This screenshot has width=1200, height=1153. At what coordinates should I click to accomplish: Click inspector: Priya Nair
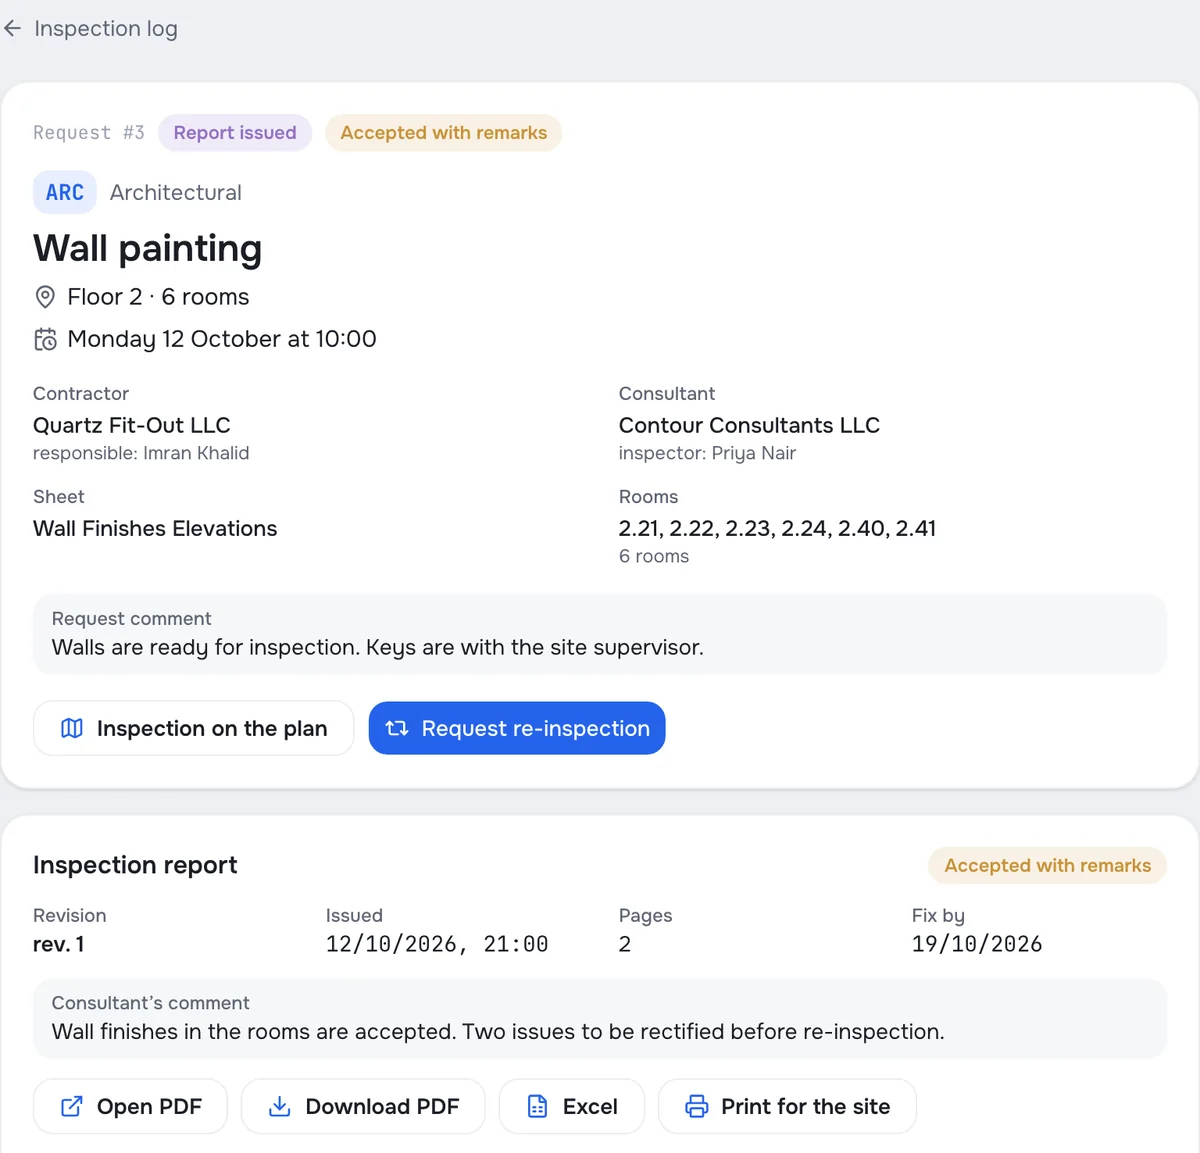click(707, 453)
